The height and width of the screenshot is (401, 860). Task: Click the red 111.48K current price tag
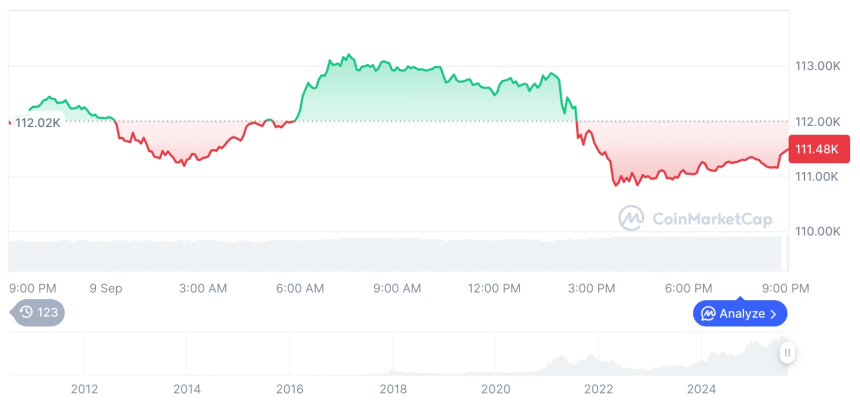point(818,149)
